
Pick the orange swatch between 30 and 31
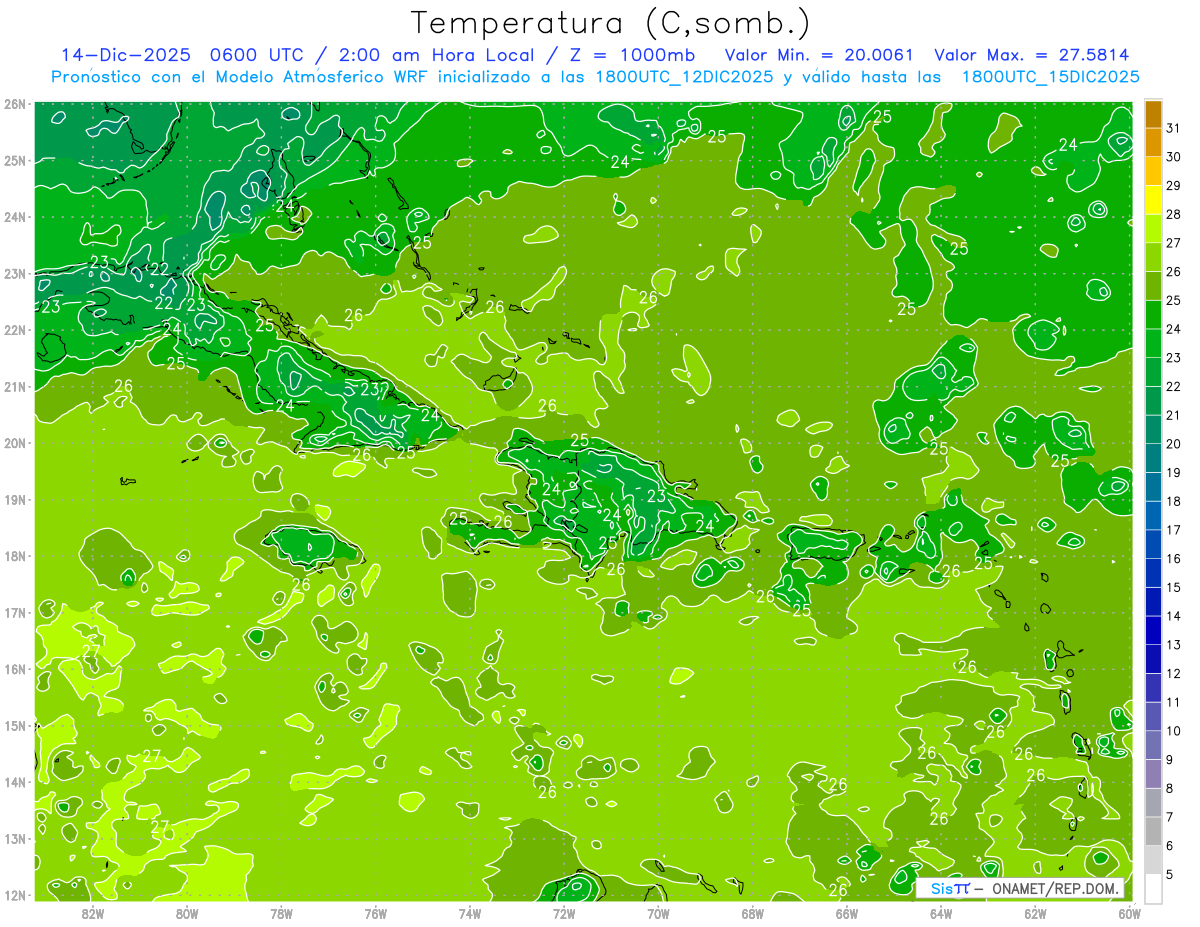pos(1153,142)
